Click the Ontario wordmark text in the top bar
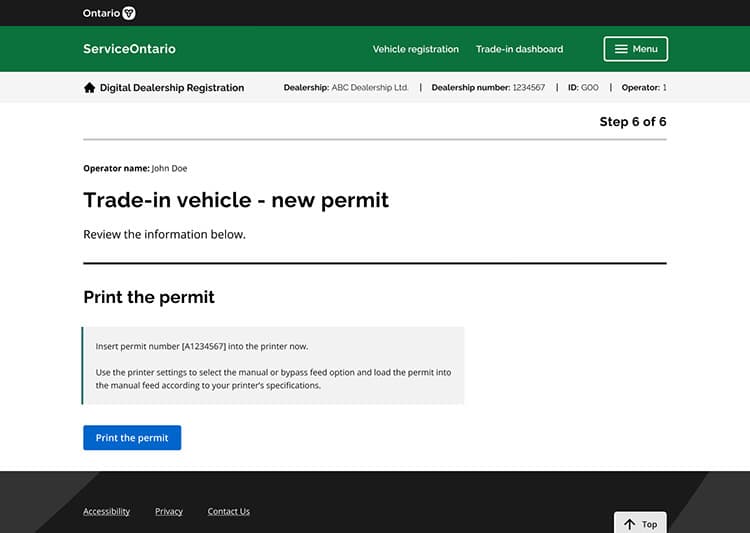 click(101, 13)
